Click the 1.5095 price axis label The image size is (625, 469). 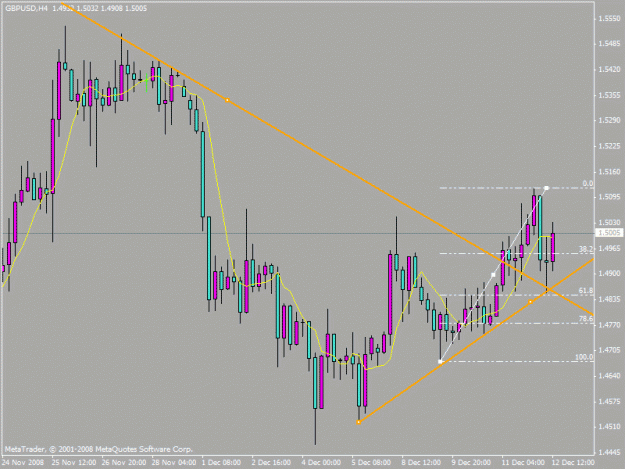(x=609, y=197)
